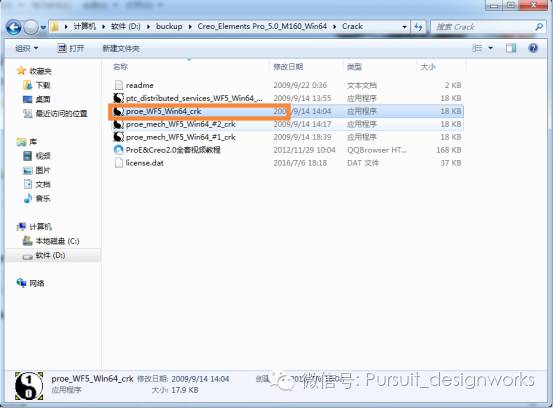
Task: Select ptc_distributed_services_WF5_Win64 crack icon
Action: [x=118, y=98]
